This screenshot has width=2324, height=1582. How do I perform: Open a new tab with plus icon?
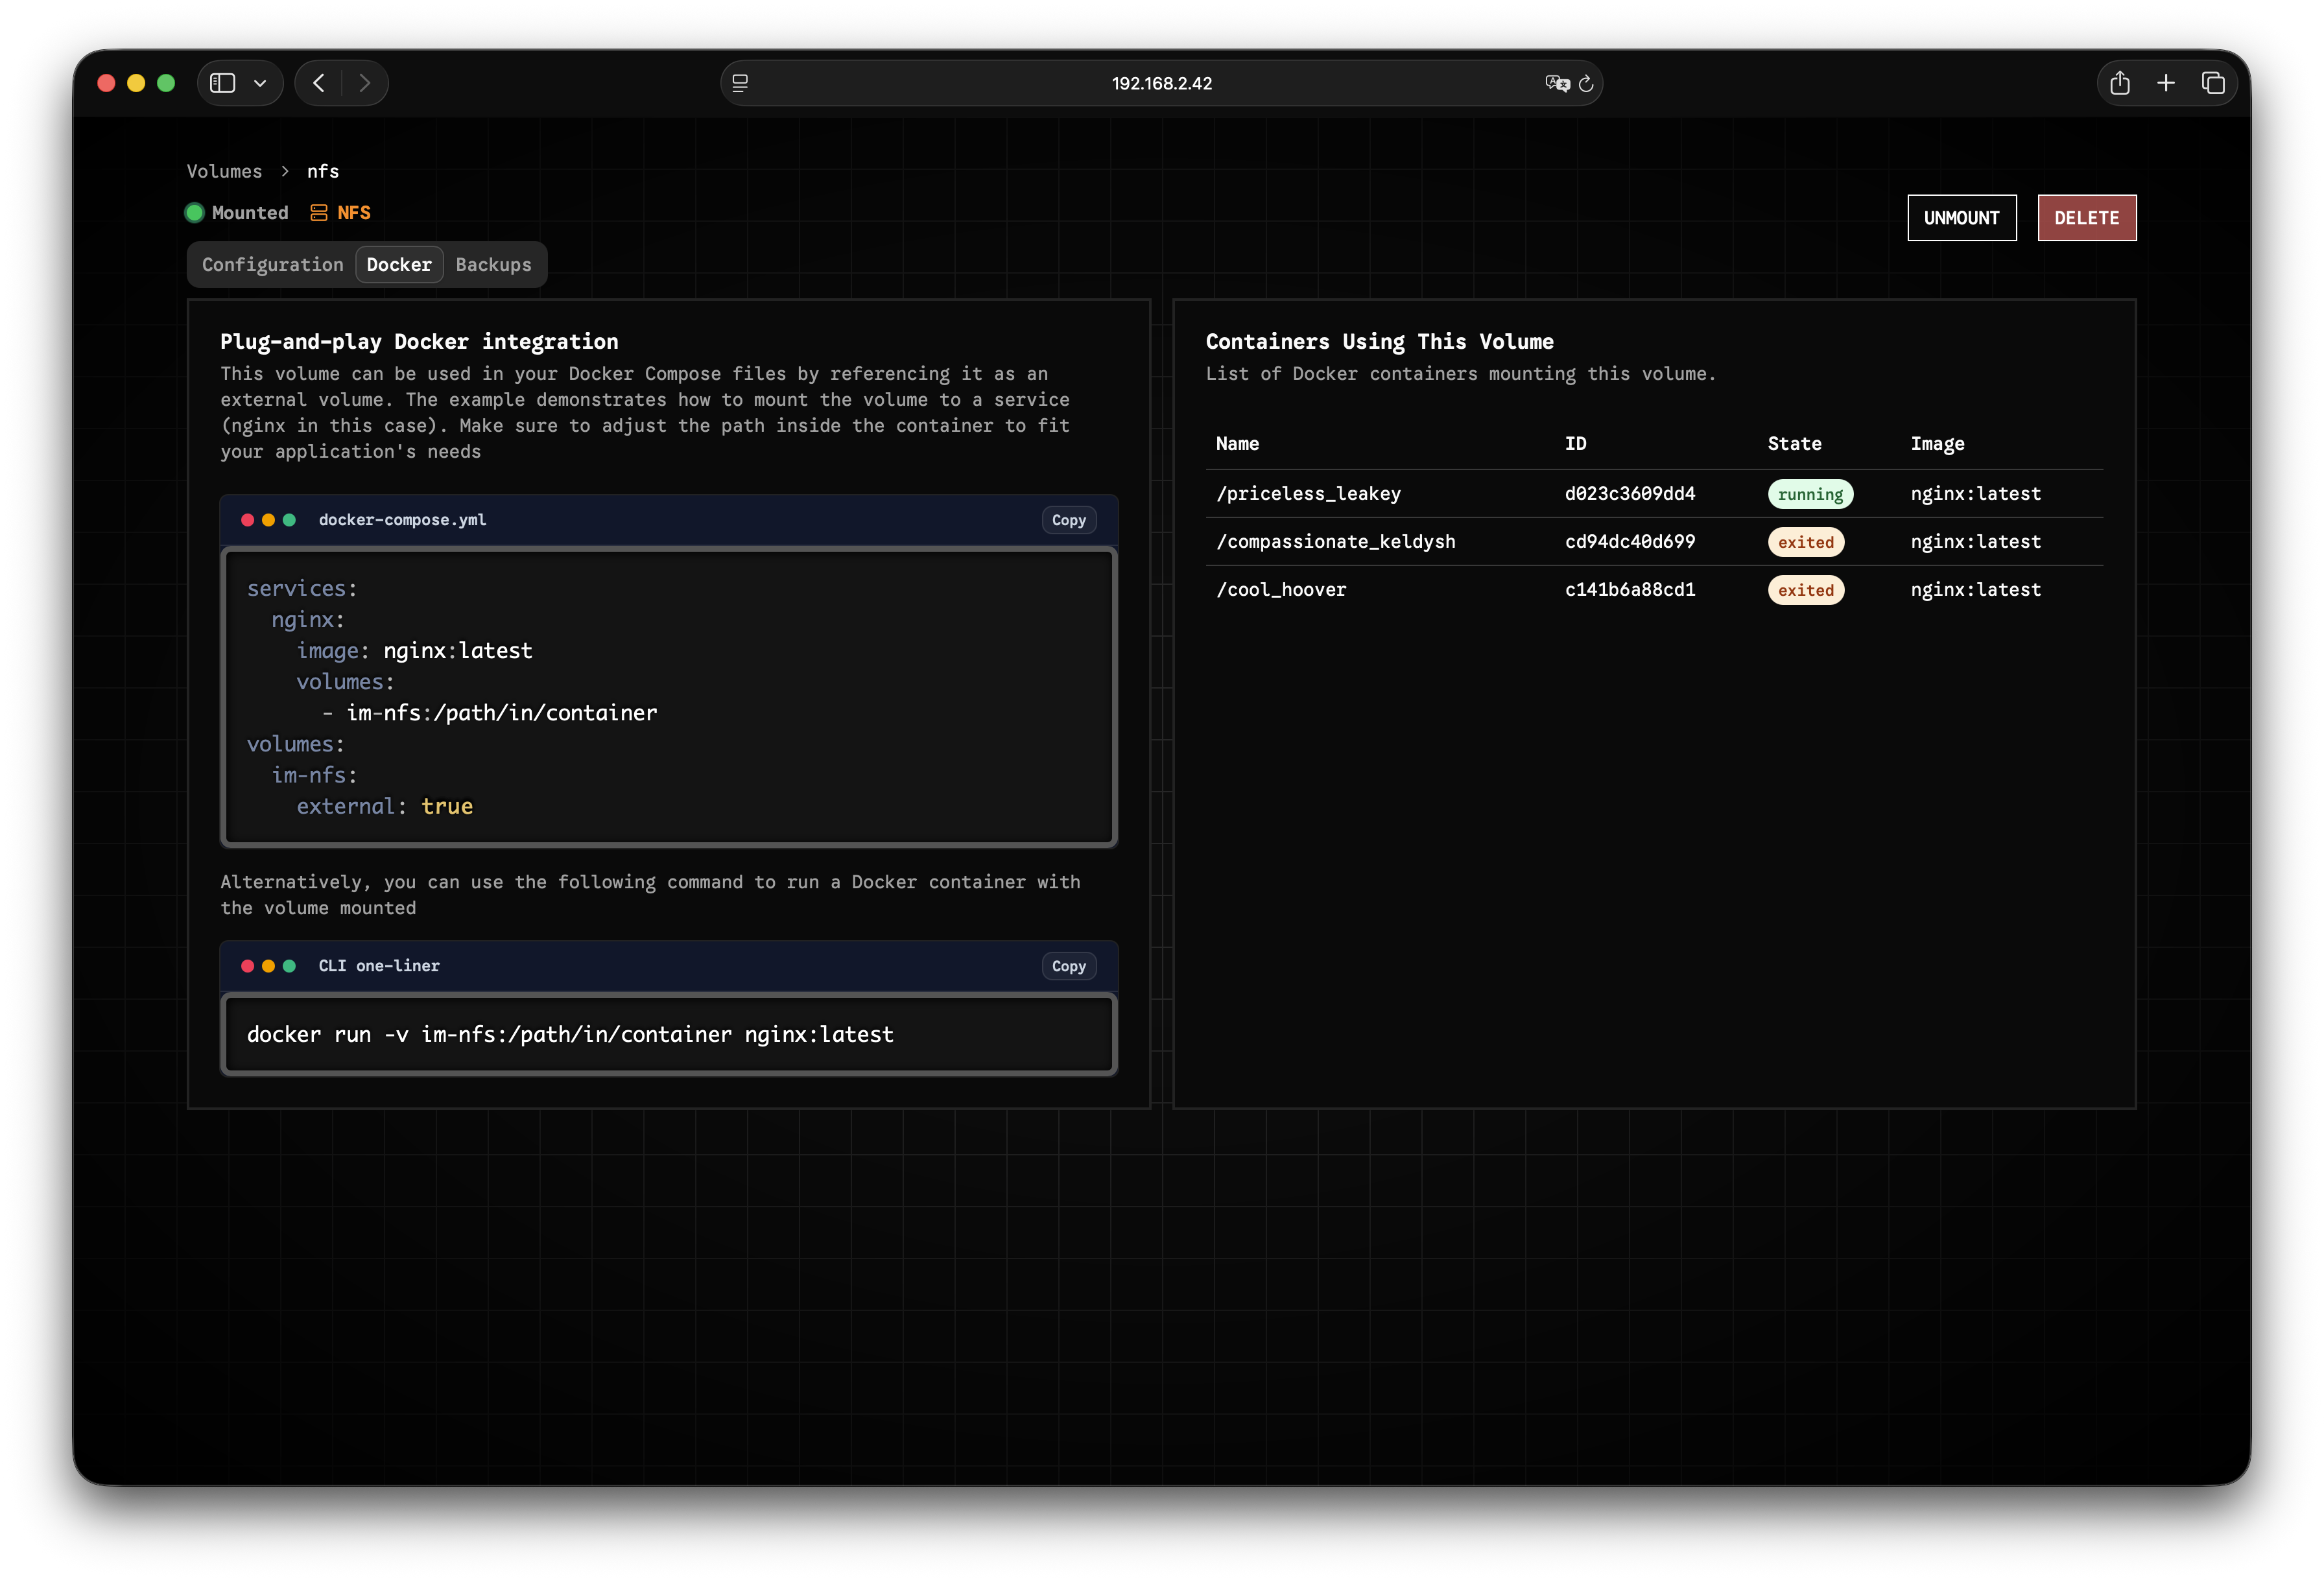(2166, 83)
